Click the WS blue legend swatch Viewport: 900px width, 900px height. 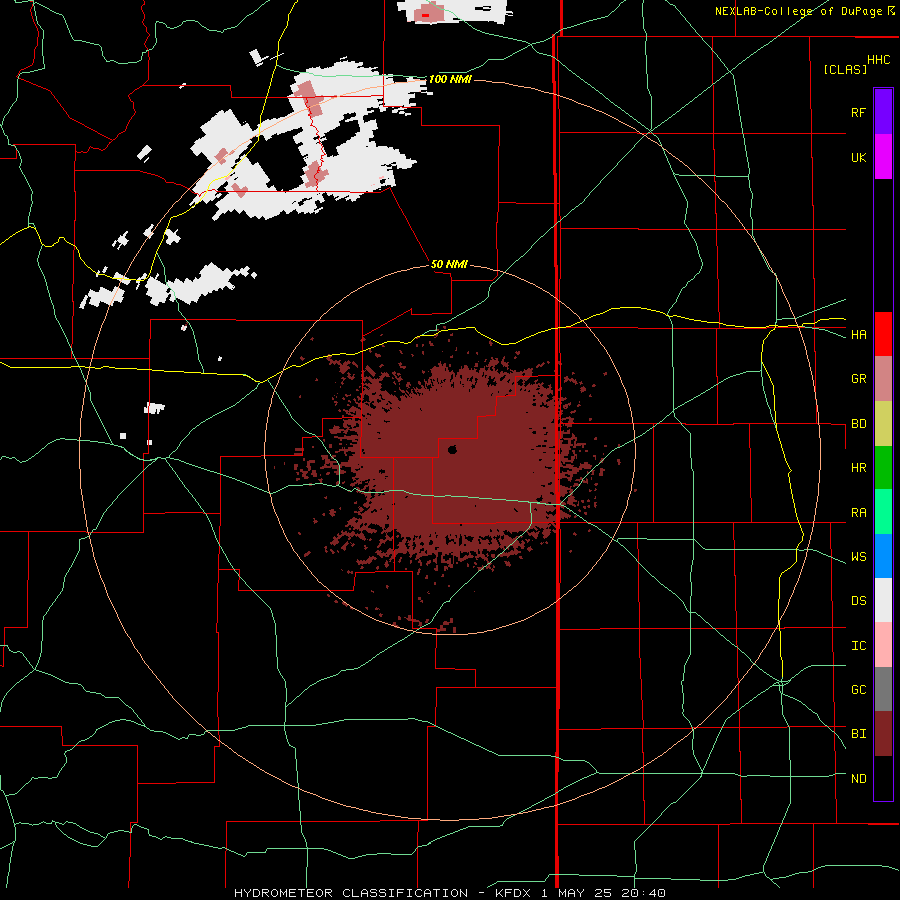tap(883, 556)
